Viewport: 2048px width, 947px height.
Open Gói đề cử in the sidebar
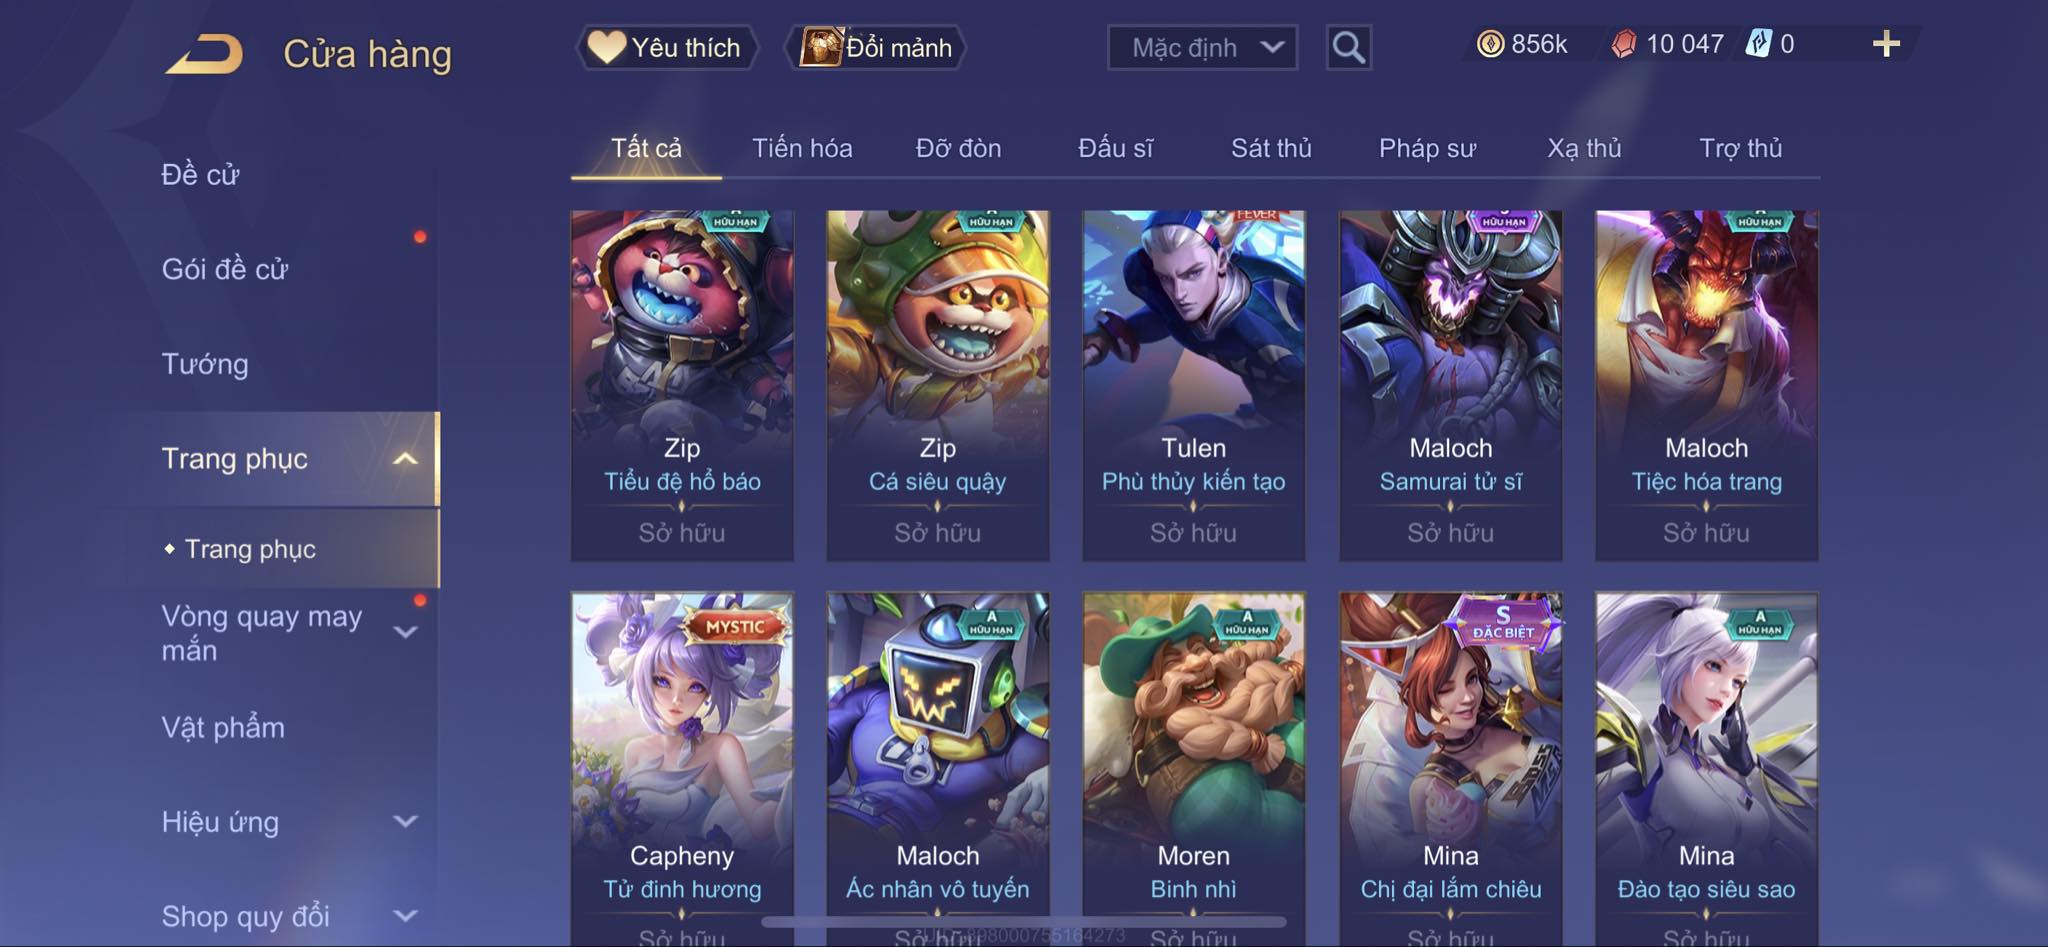coord(225,269)
